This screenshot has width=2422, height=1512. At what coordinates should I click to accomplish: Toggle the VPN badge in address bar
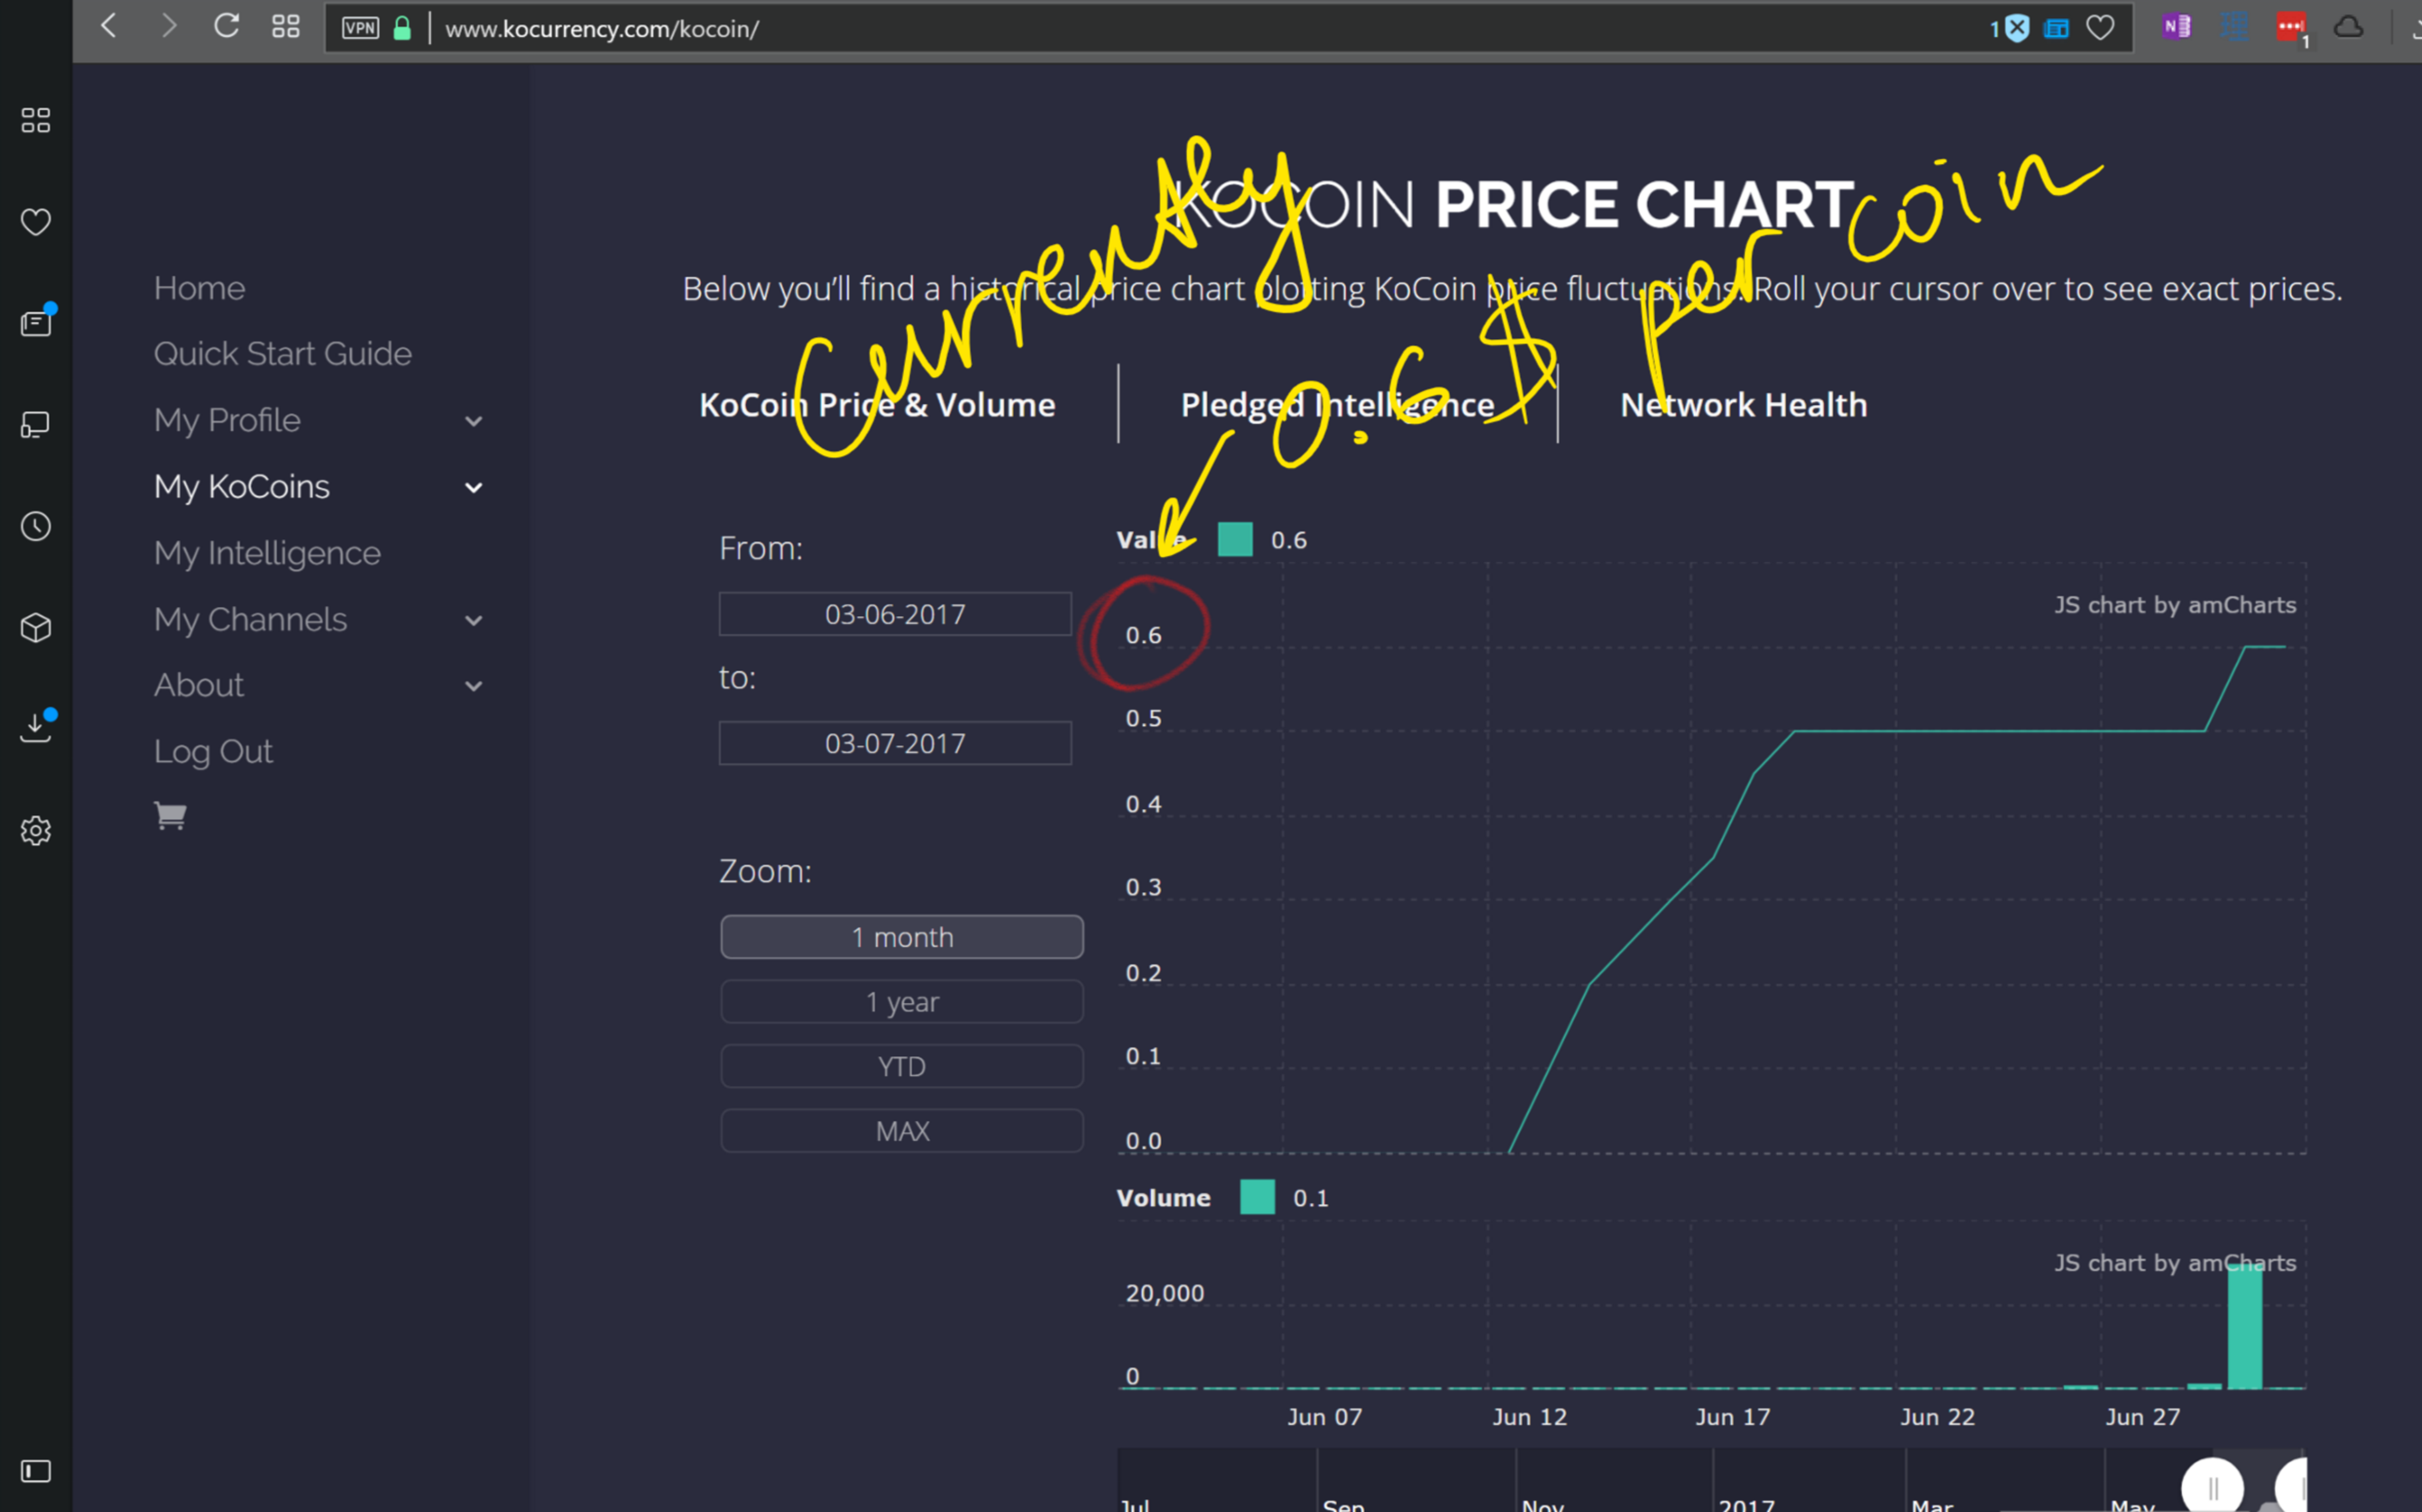pyautogui.click(x=360, y=28)
